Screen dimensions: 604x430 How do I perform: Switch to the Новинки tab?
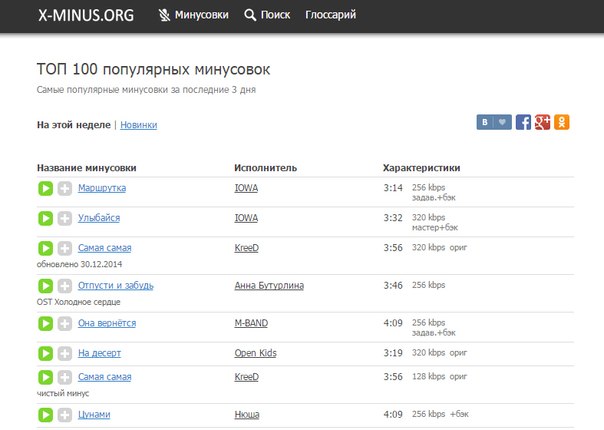coord(139,125)
